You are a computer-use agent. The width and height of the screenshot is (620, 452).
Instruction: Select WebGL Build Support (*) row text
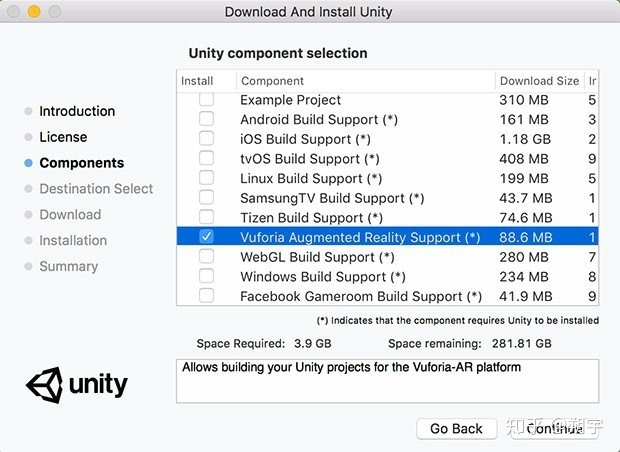coord(317,257)
